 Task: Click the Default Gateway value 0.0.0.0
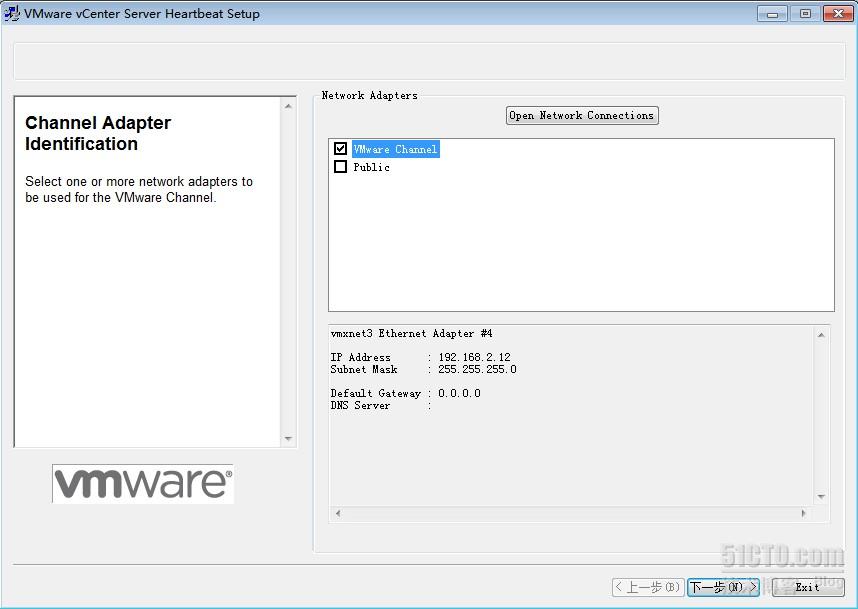tap(459, 393)
